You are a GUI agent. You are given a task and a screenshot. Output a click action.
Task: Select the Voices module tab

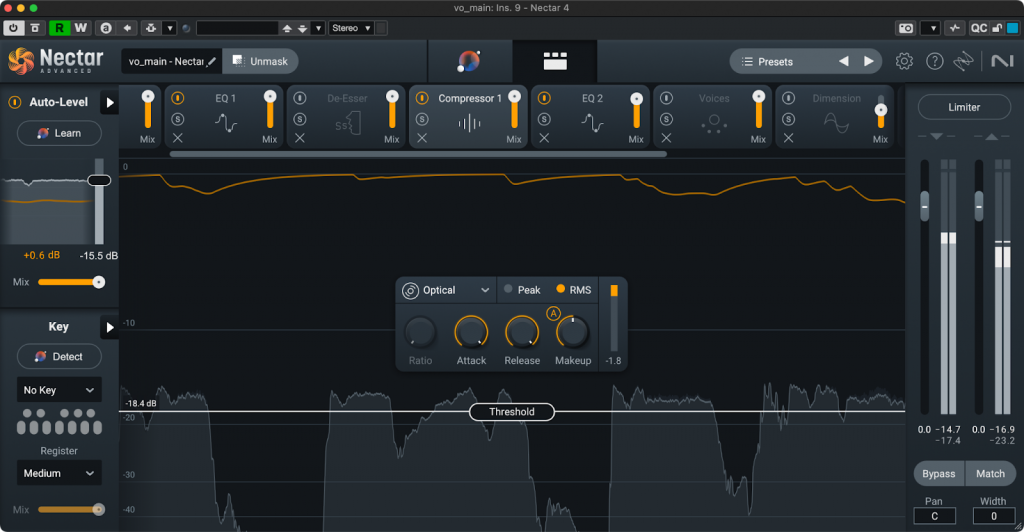714,99
